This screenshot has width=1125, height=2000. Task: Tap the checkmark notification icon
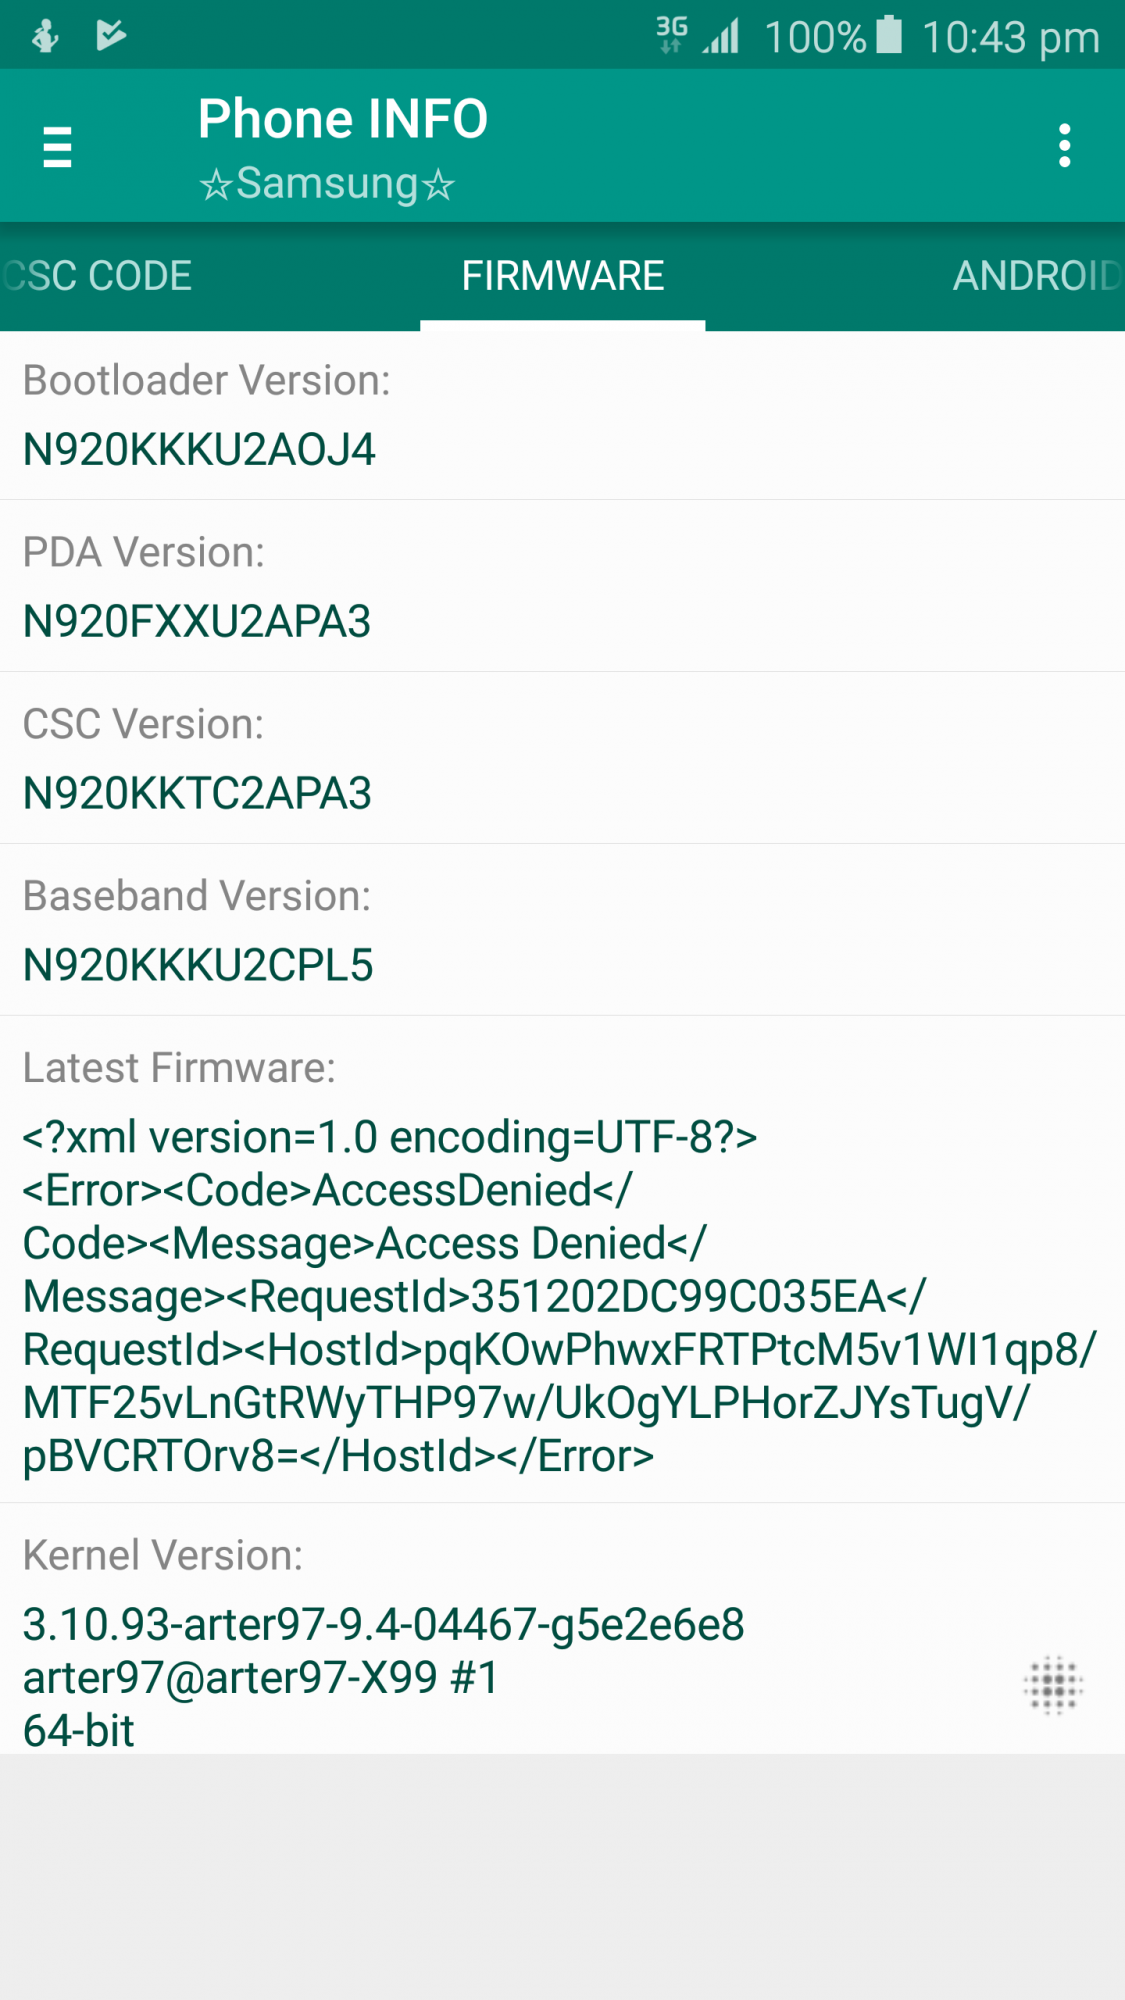(111, 35)
